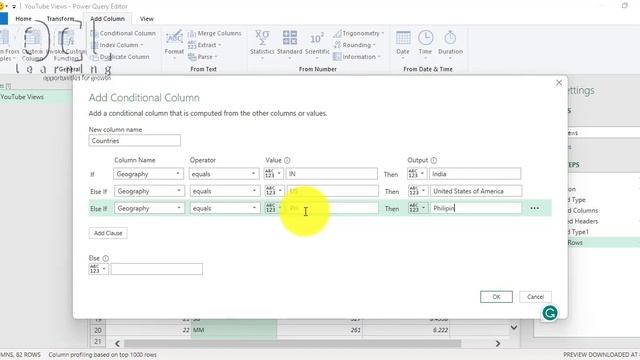
Task: Click the Else value input field
Action: coord(157,269)
